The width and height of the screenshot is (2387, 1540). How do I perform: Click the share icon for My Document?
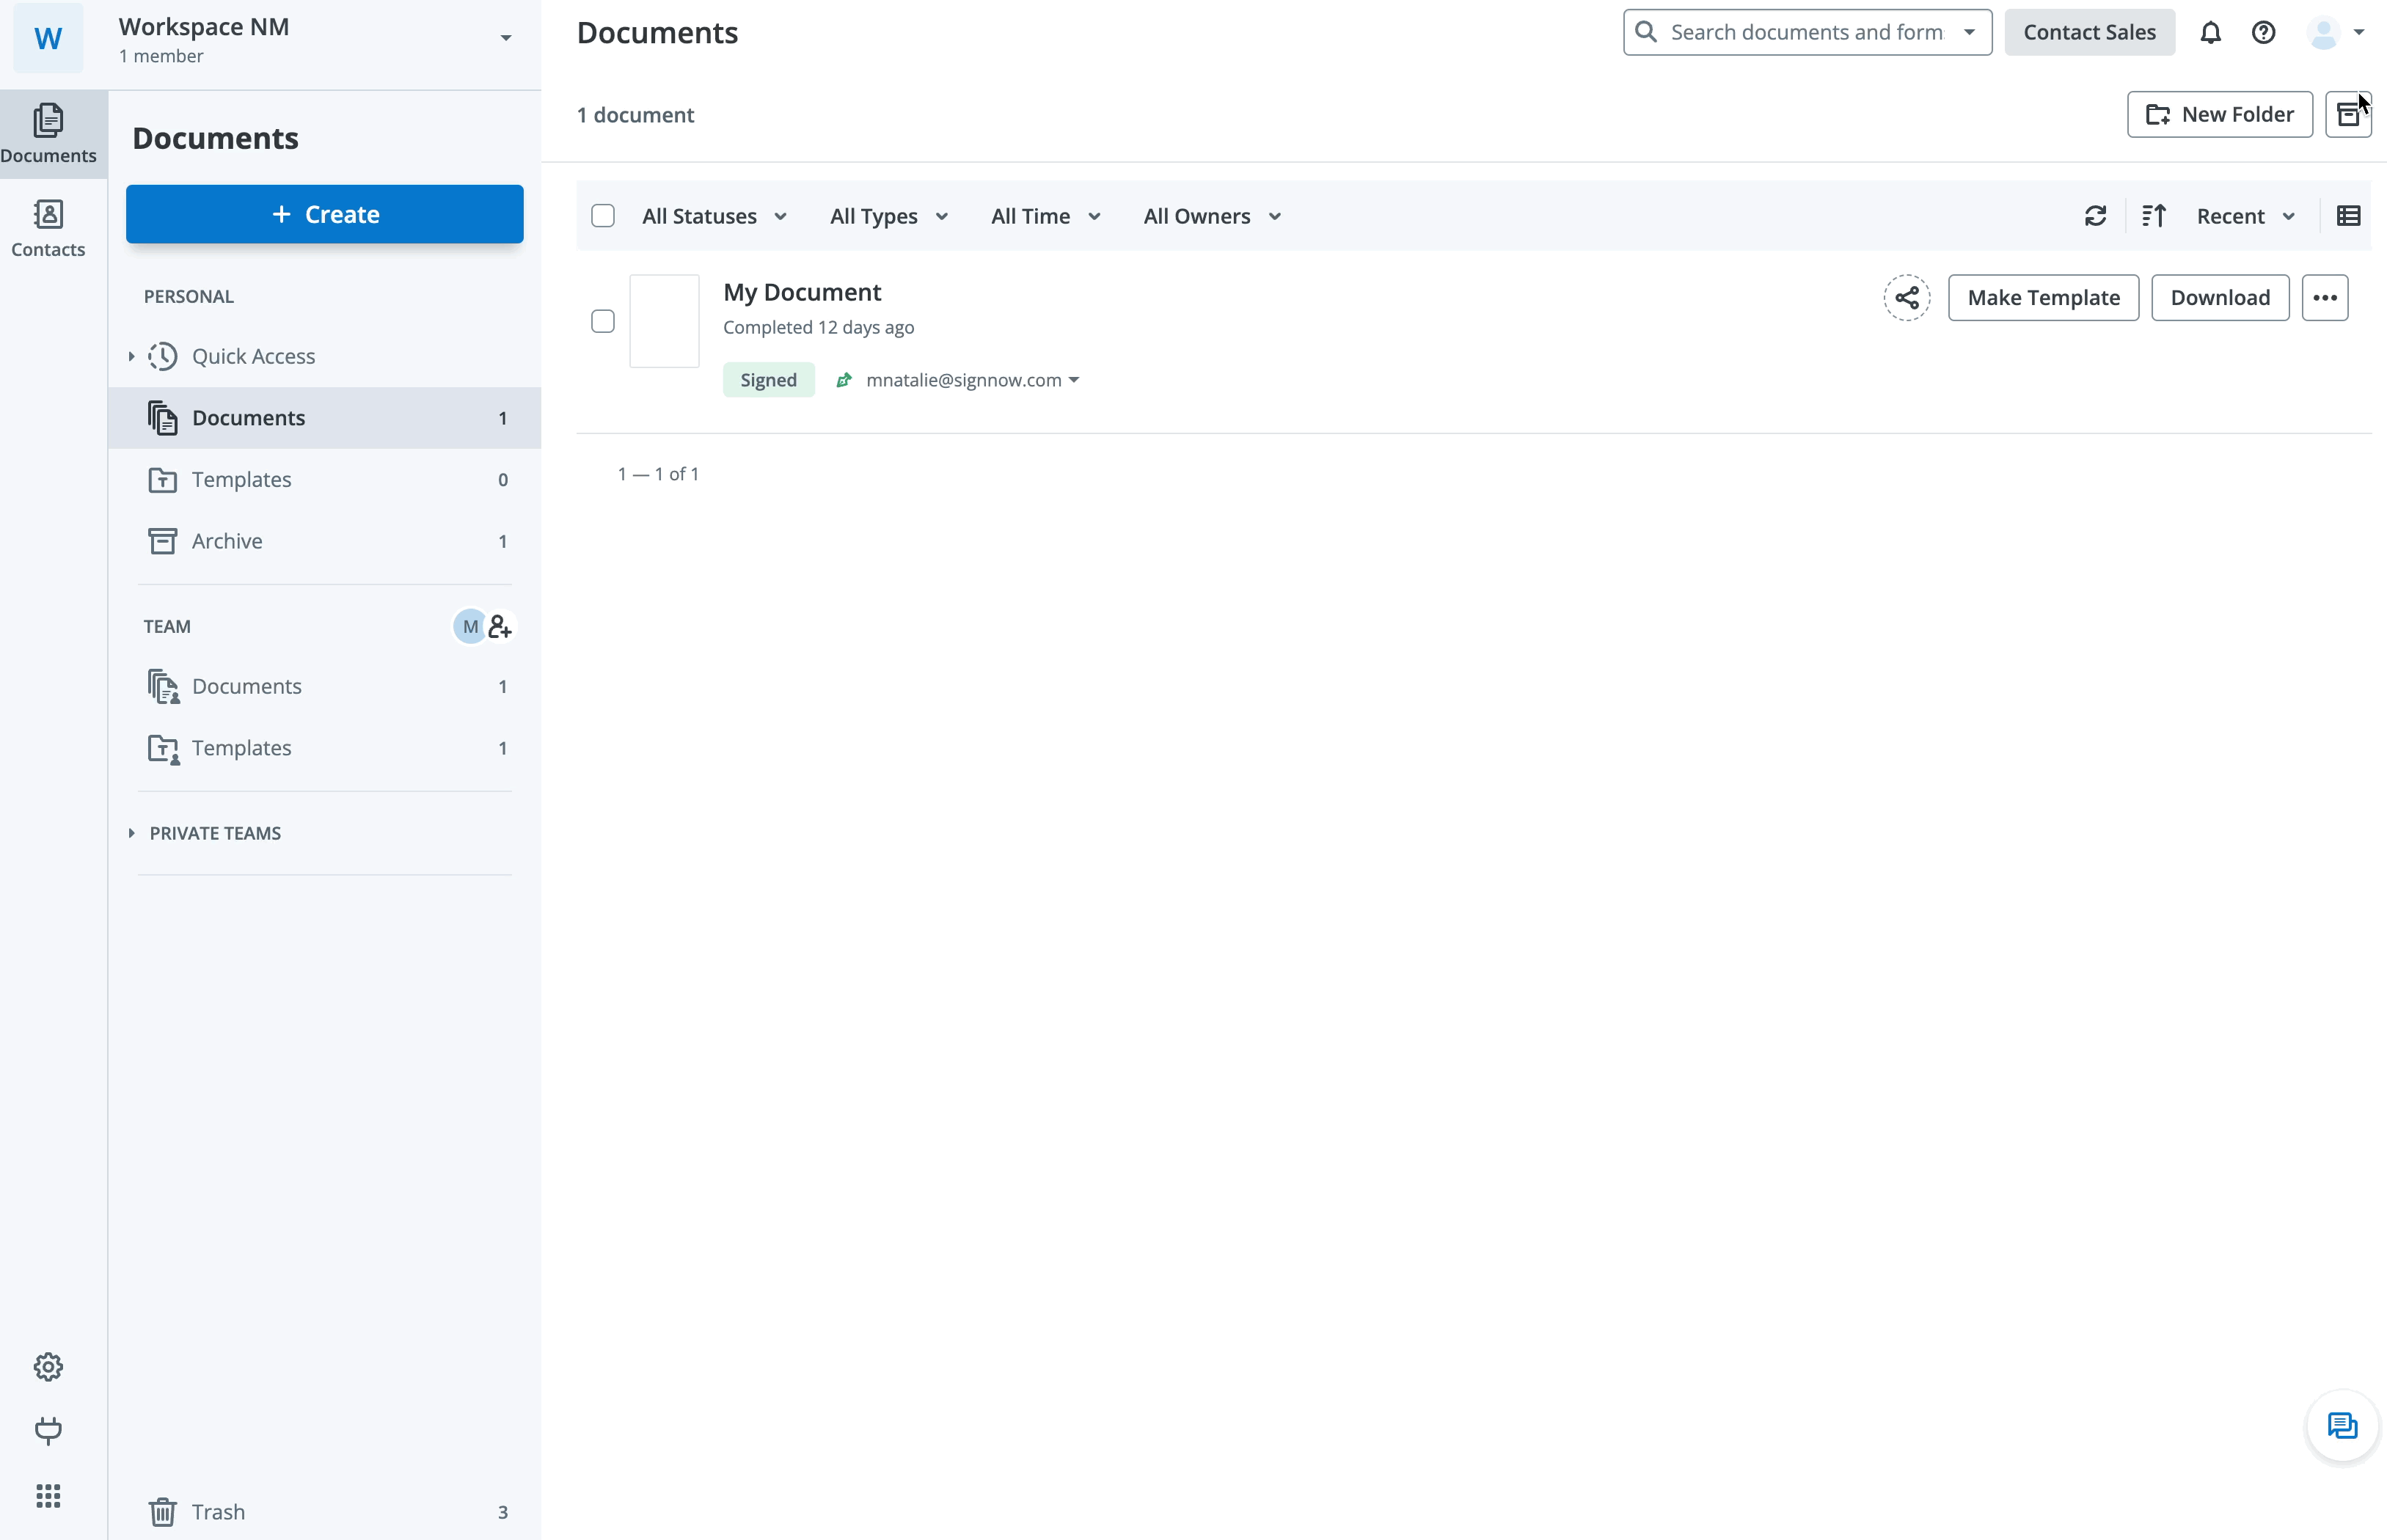(x=1906, y=298)
